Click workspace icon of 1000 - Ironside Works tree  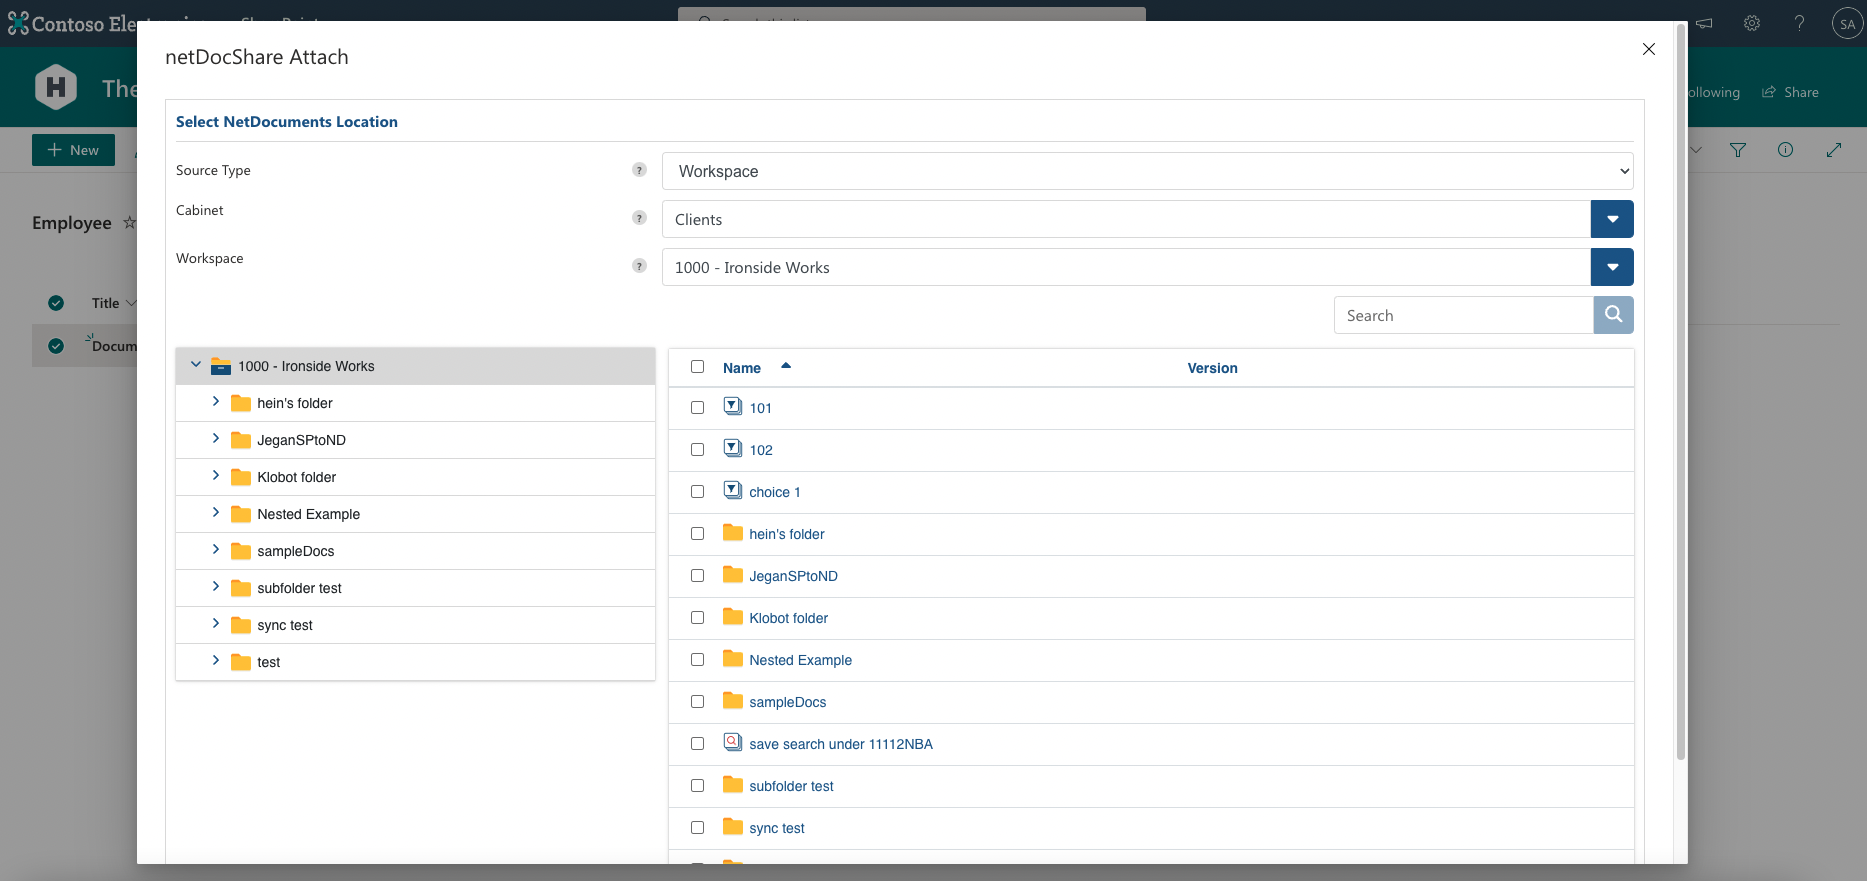(221, 366)
